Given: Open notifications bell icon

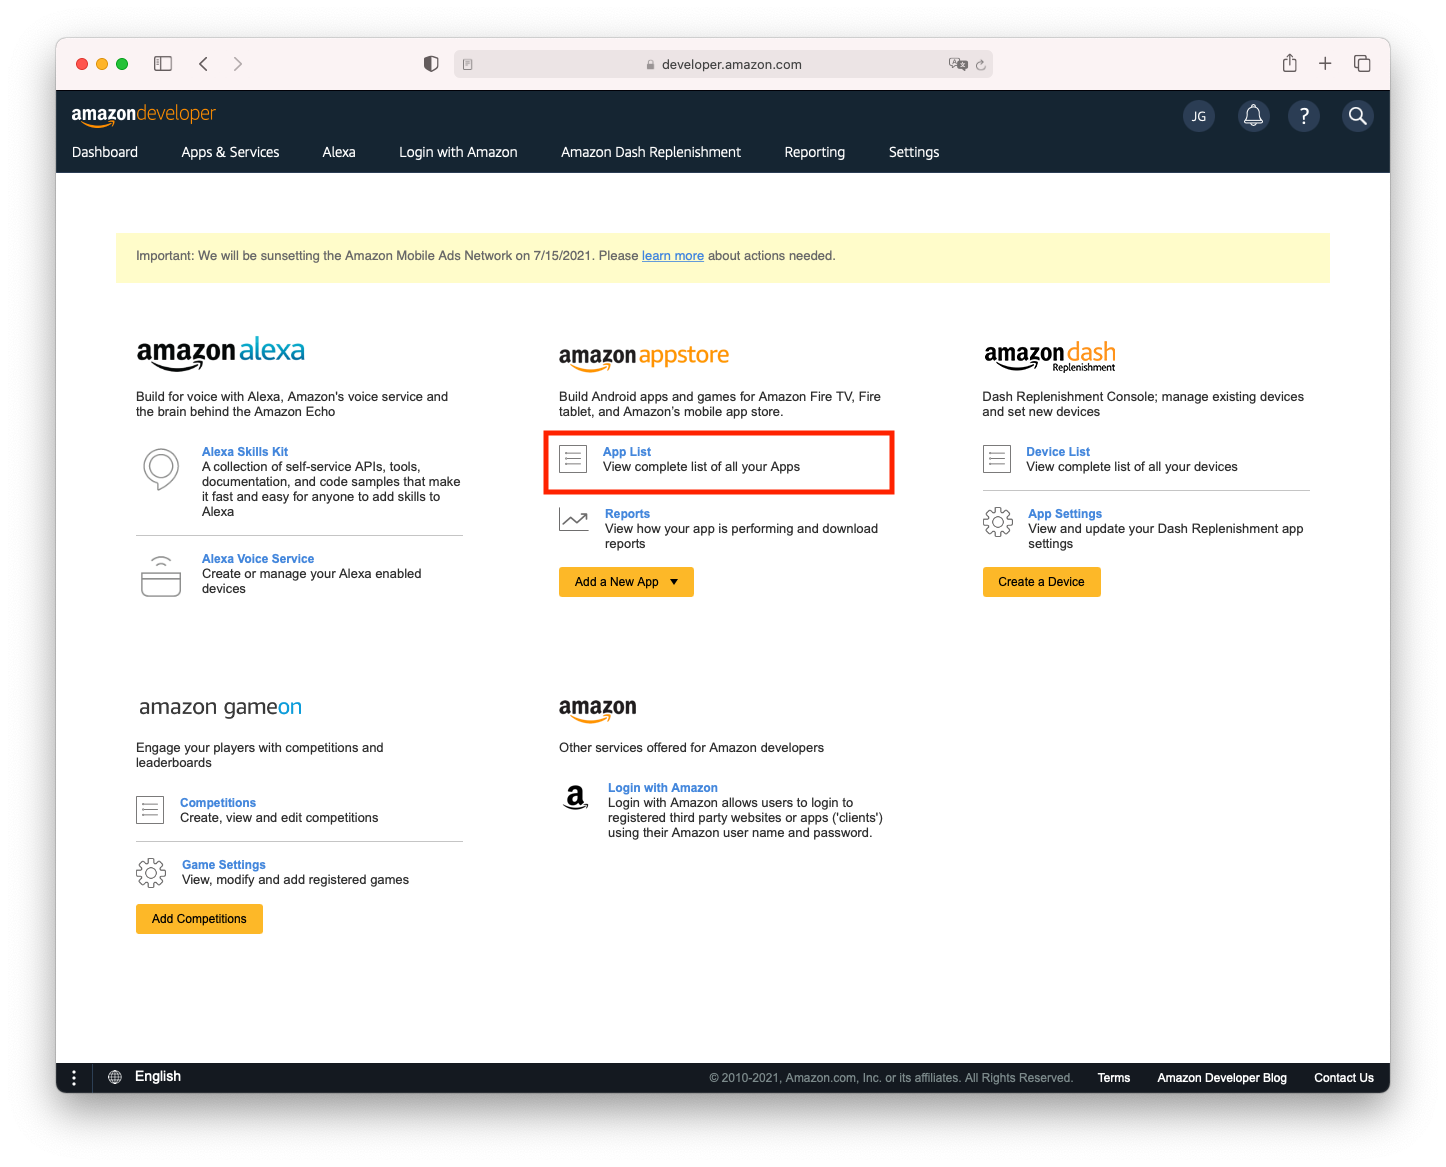Looking at the screenshot, I should tap(1253, 116).
